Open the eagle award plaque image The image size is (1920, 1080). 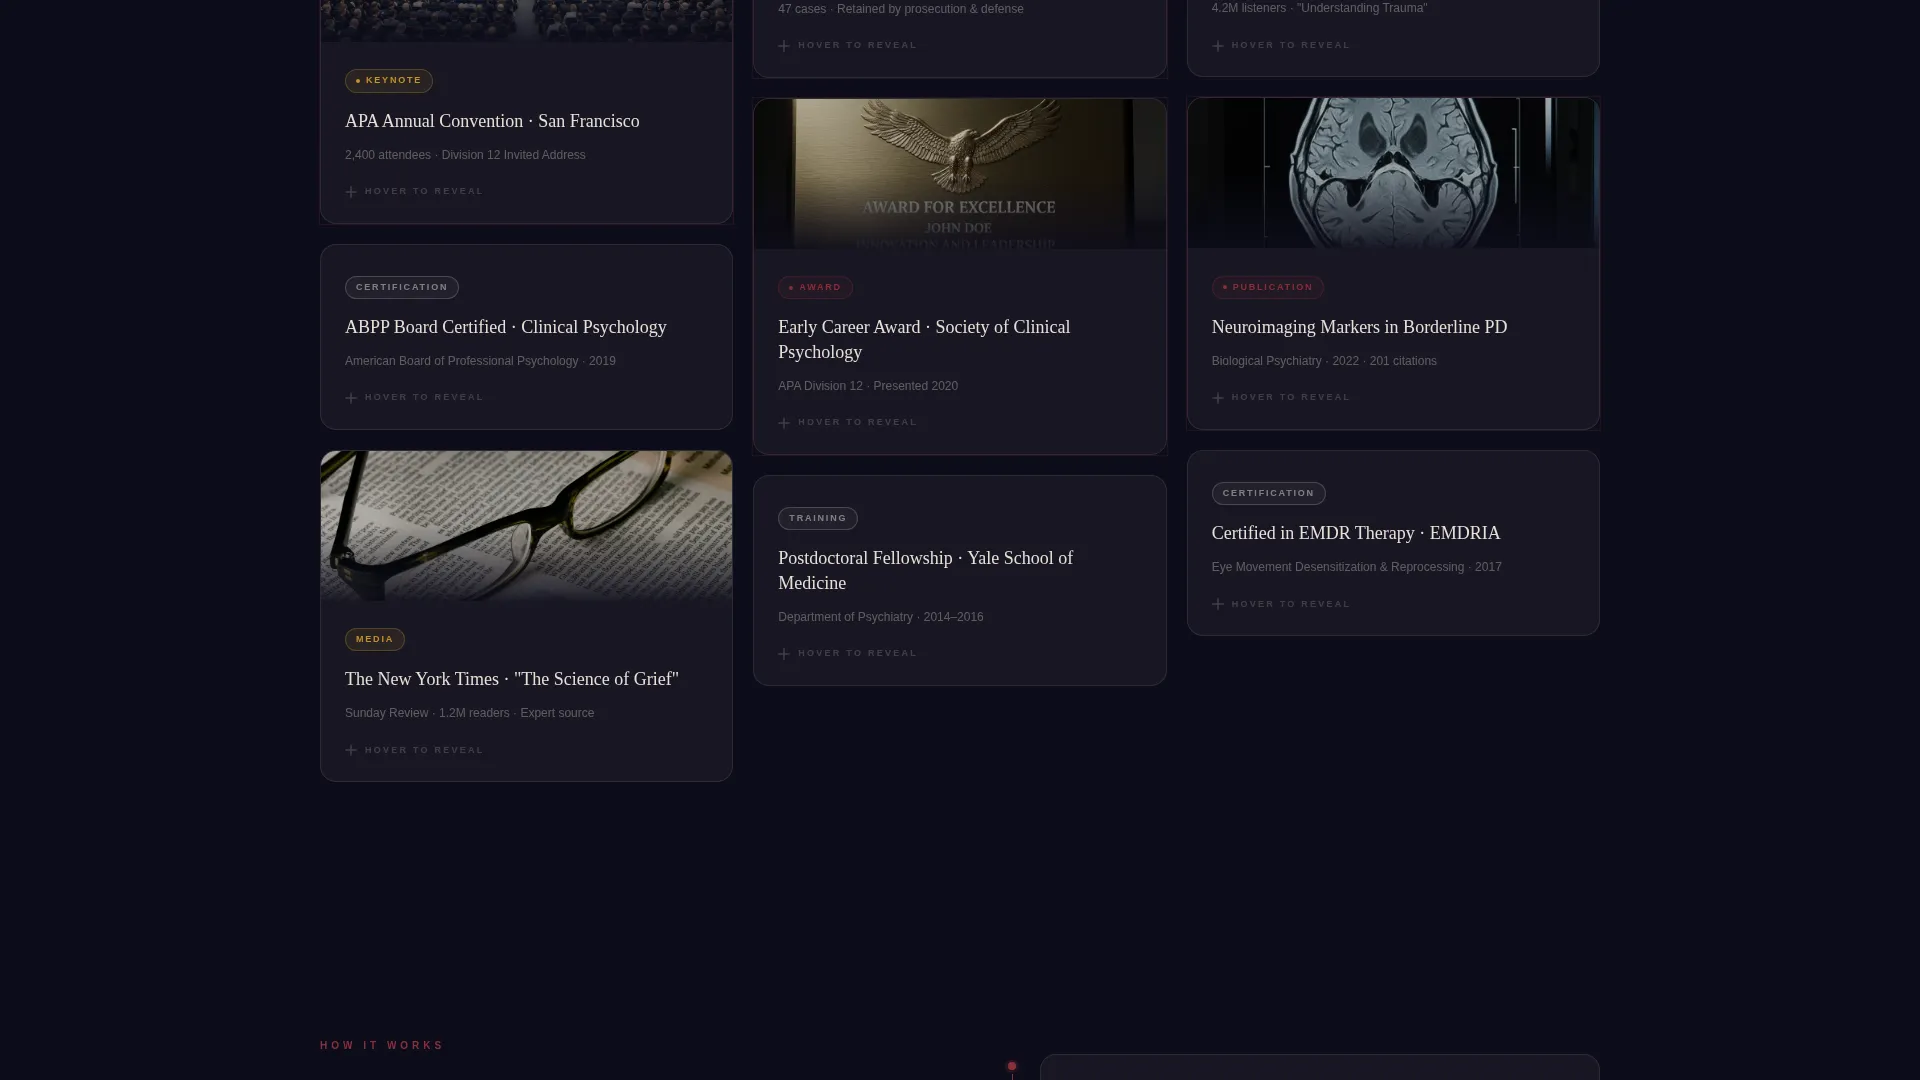pyautogui.click(x=960, y=174)
